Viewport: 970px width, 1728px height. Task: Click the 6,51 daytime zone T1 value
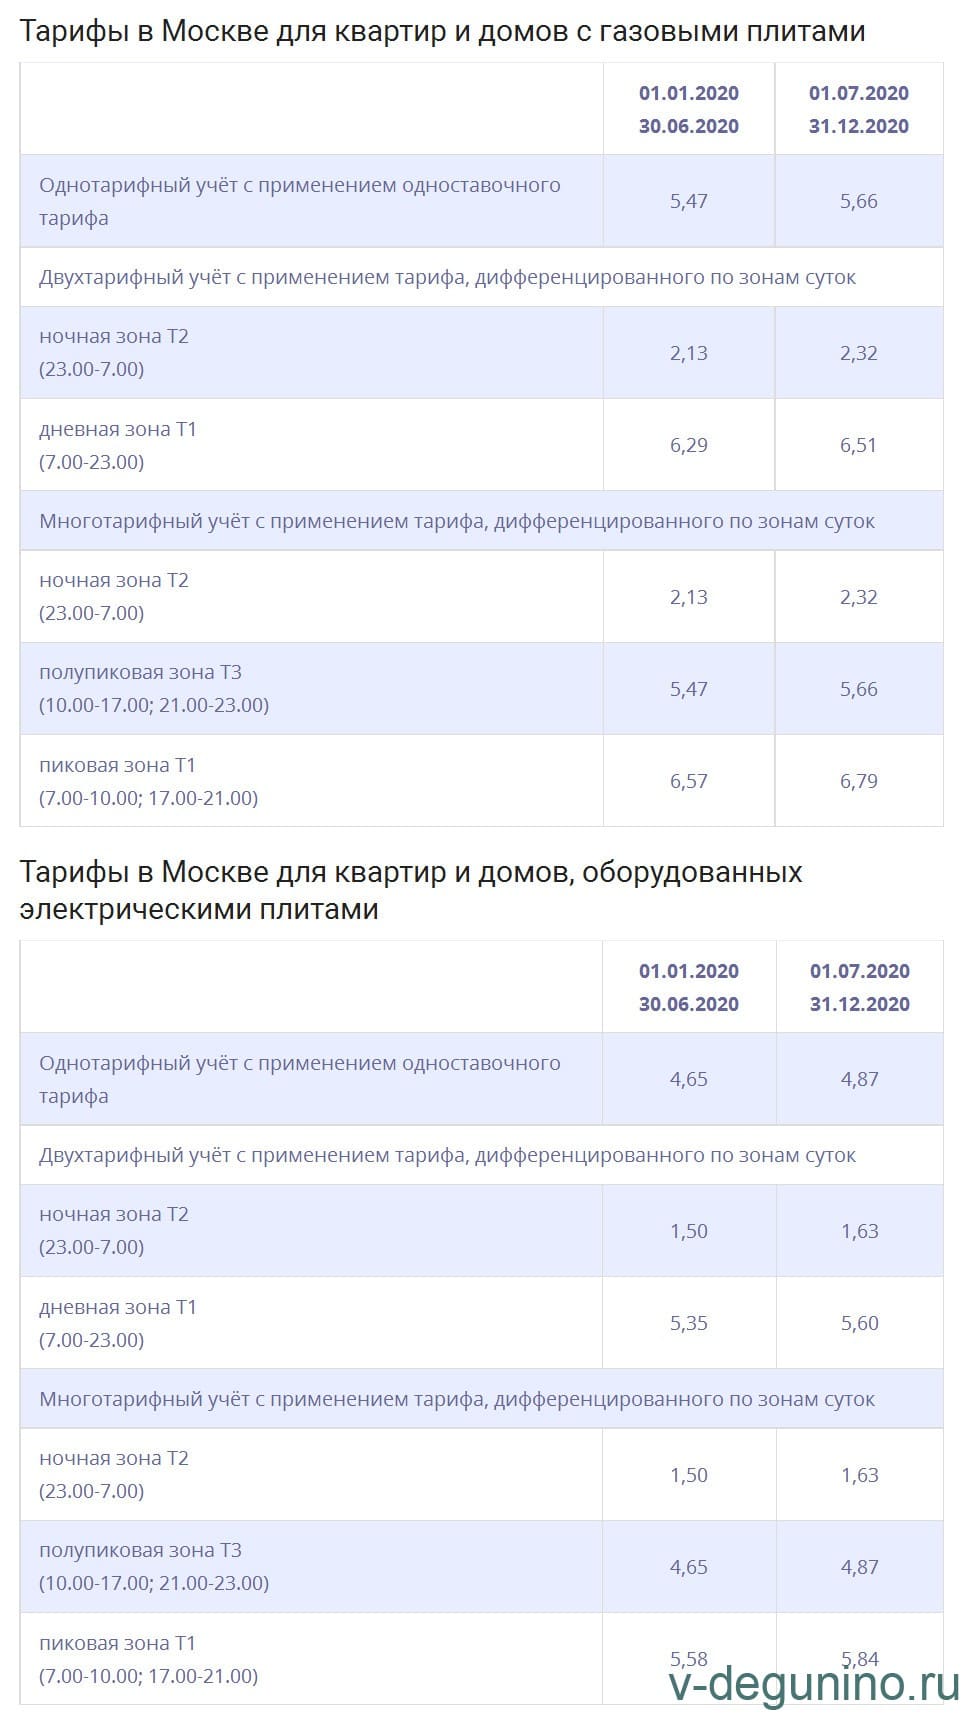(859, 445)
